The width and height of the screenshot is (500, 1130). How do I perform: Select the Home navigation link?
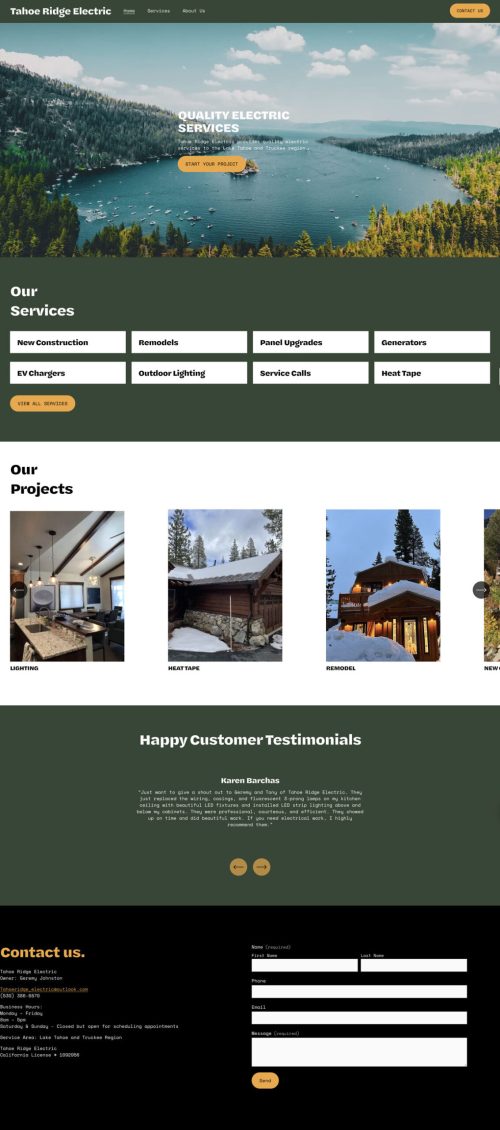[129, 11]
